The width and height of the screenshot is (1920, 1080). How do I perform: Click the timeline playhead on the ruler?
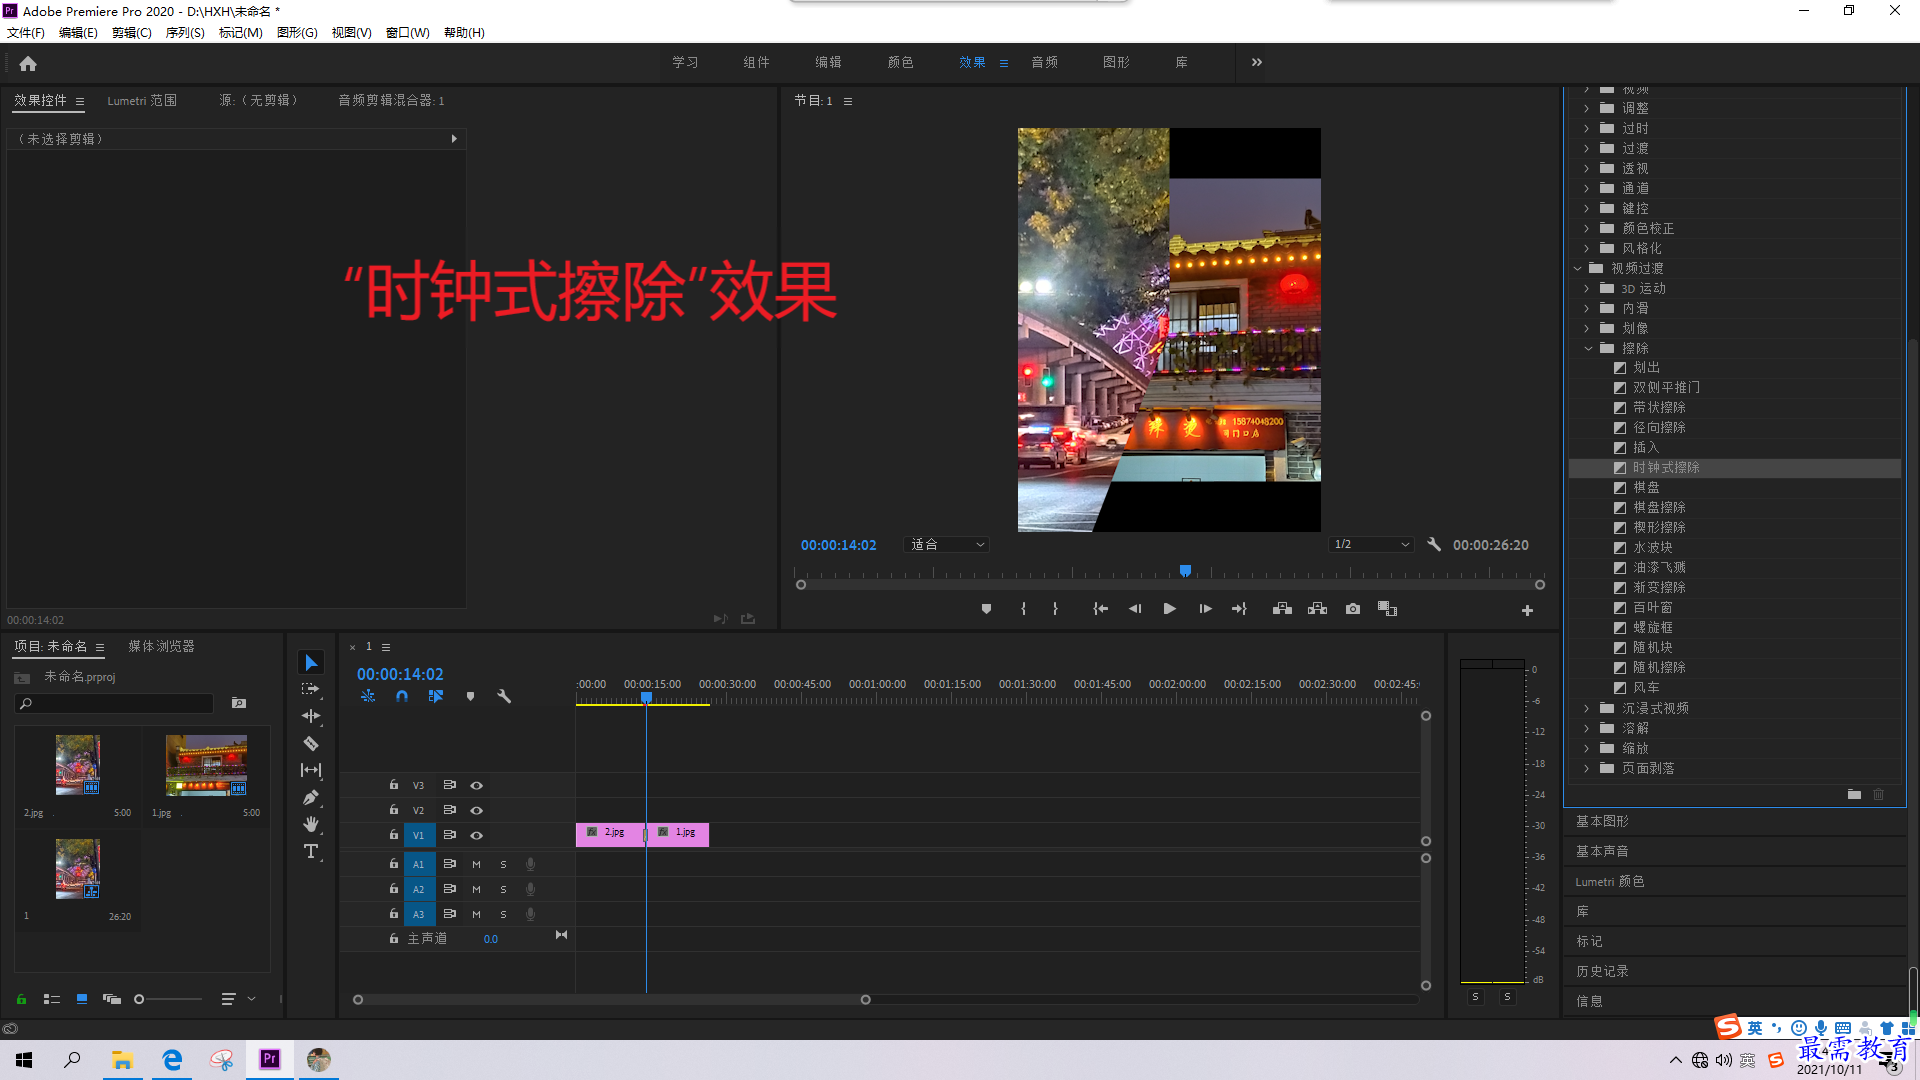tap(646, 698)
